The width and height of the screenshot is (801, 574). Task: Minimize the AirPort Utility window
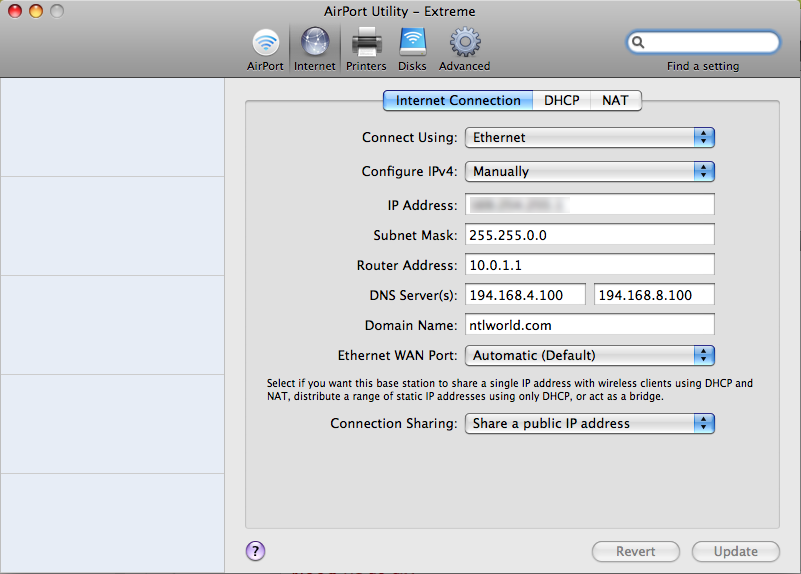pyautogui.click(x=36, y=11)
